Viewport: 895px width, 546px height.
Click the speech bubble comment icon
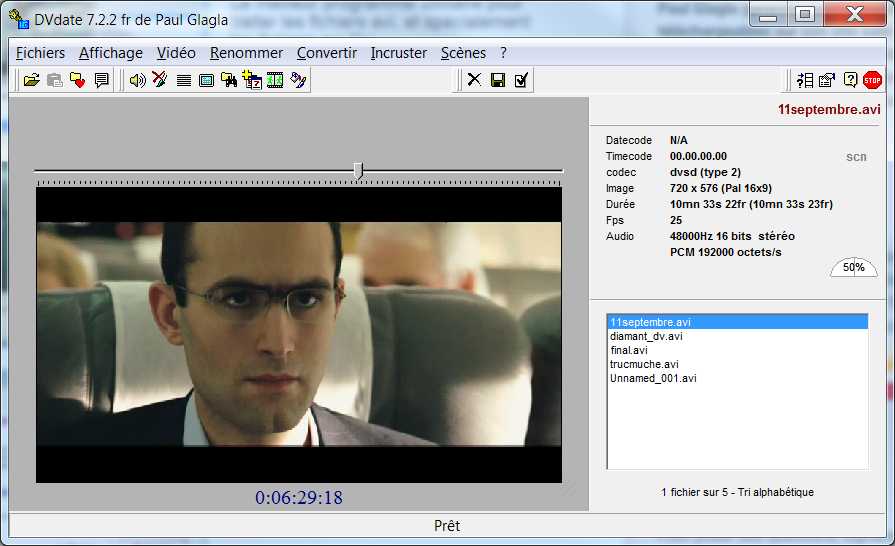[x=102, y=80]
